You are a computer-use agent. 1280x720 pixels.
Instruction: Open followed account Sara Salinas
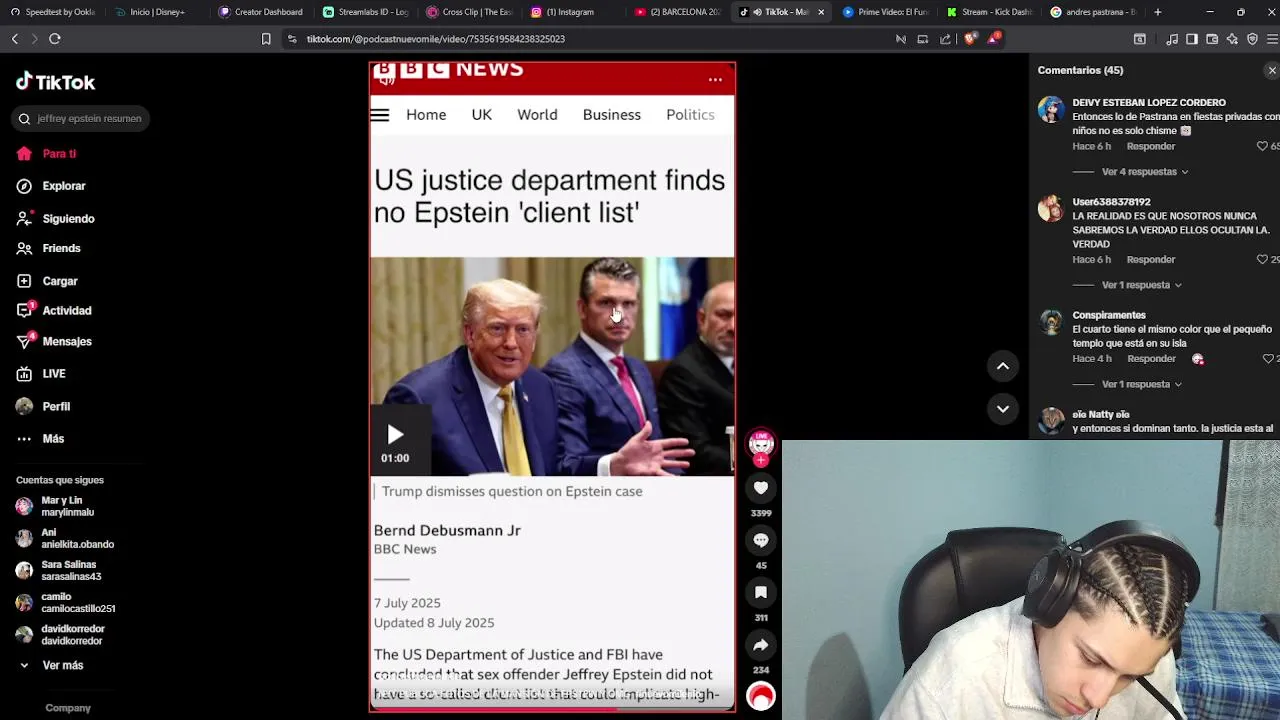(x=60, y=570)
